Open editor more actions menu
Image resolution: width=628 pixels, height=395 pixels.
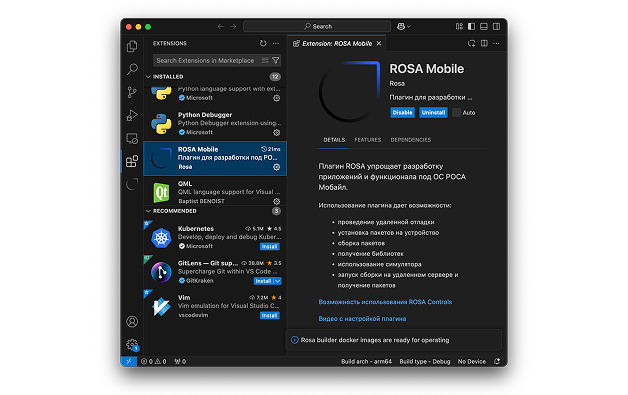pos(496,43)
